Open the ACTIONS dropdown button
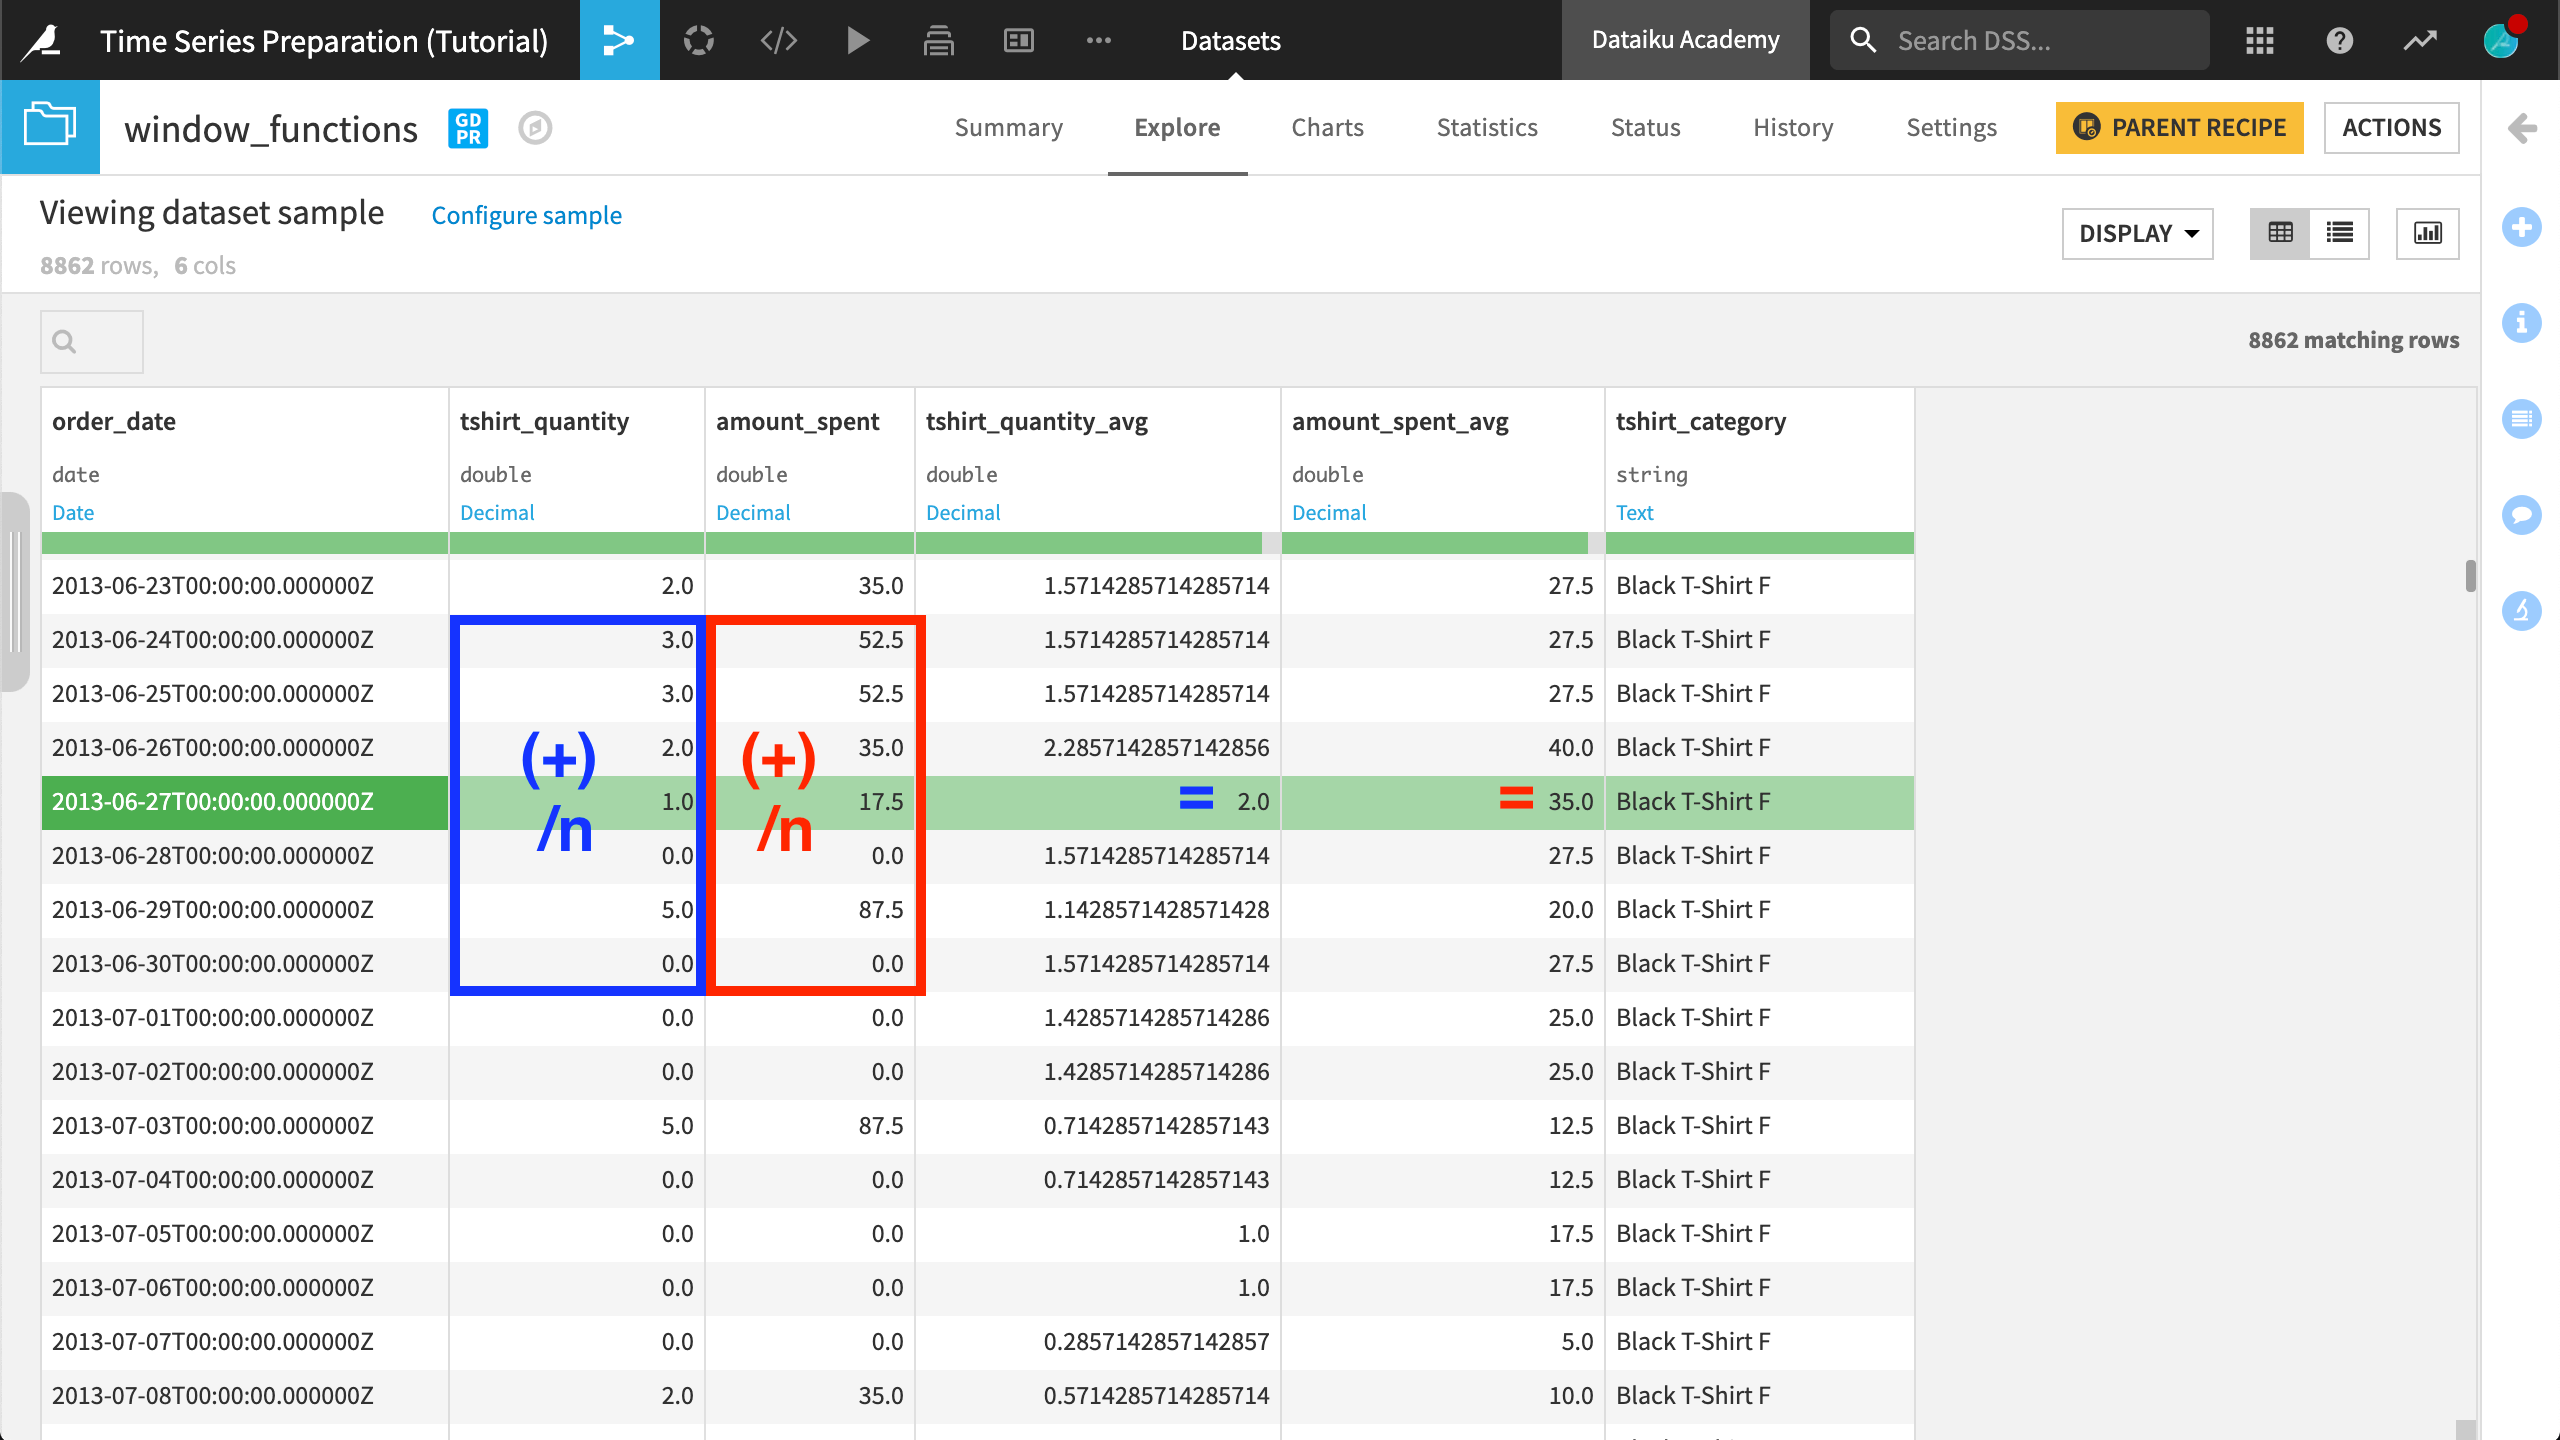 [x=2393, y=127]
